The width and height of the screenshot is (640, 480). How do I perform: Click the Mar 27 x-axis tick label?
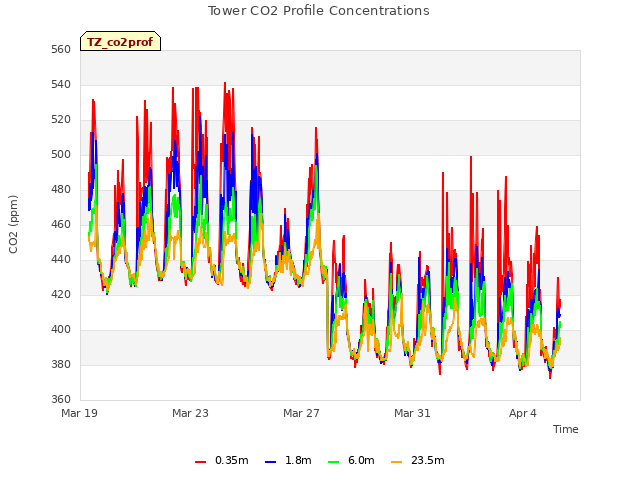301,413
